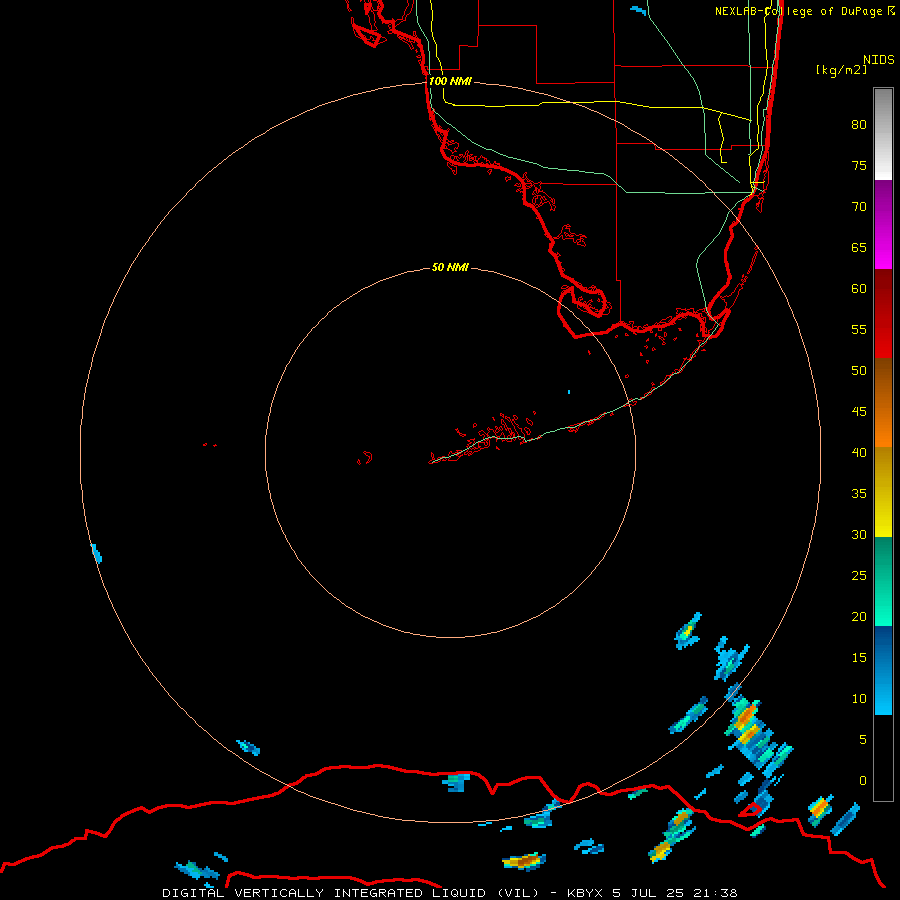Click the scale value 10
900x900 pixels.
(859, 699)
